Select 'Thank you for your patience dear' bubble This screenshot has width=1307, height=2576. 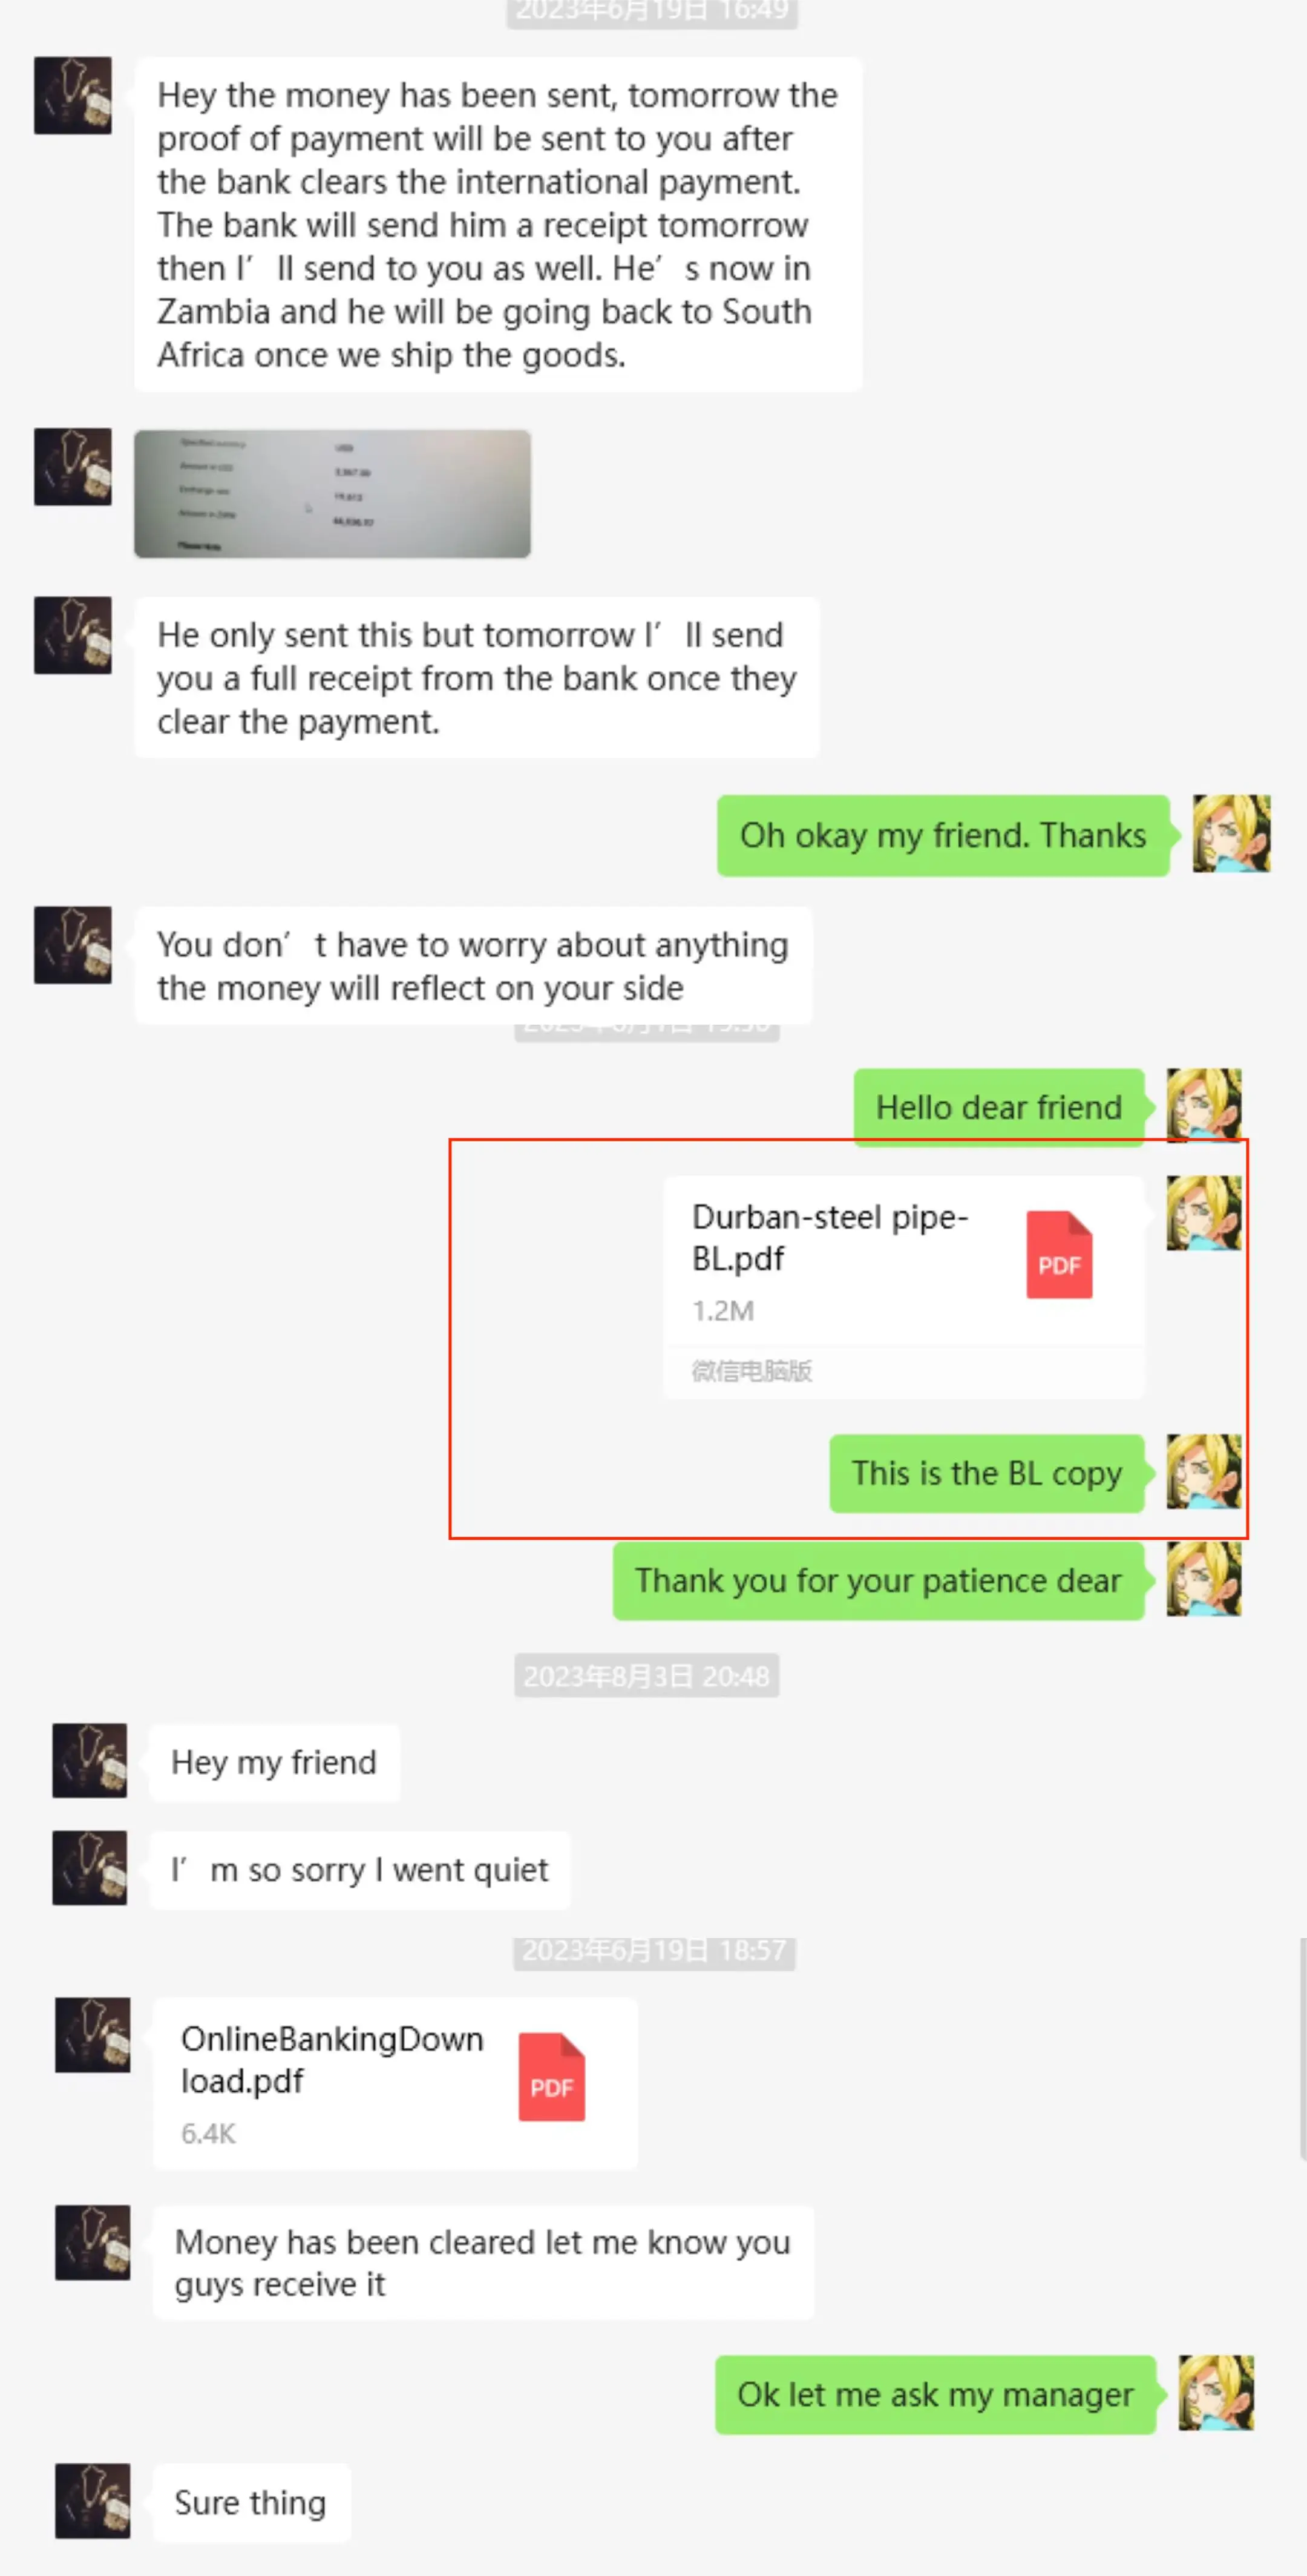click(879, 1581)
